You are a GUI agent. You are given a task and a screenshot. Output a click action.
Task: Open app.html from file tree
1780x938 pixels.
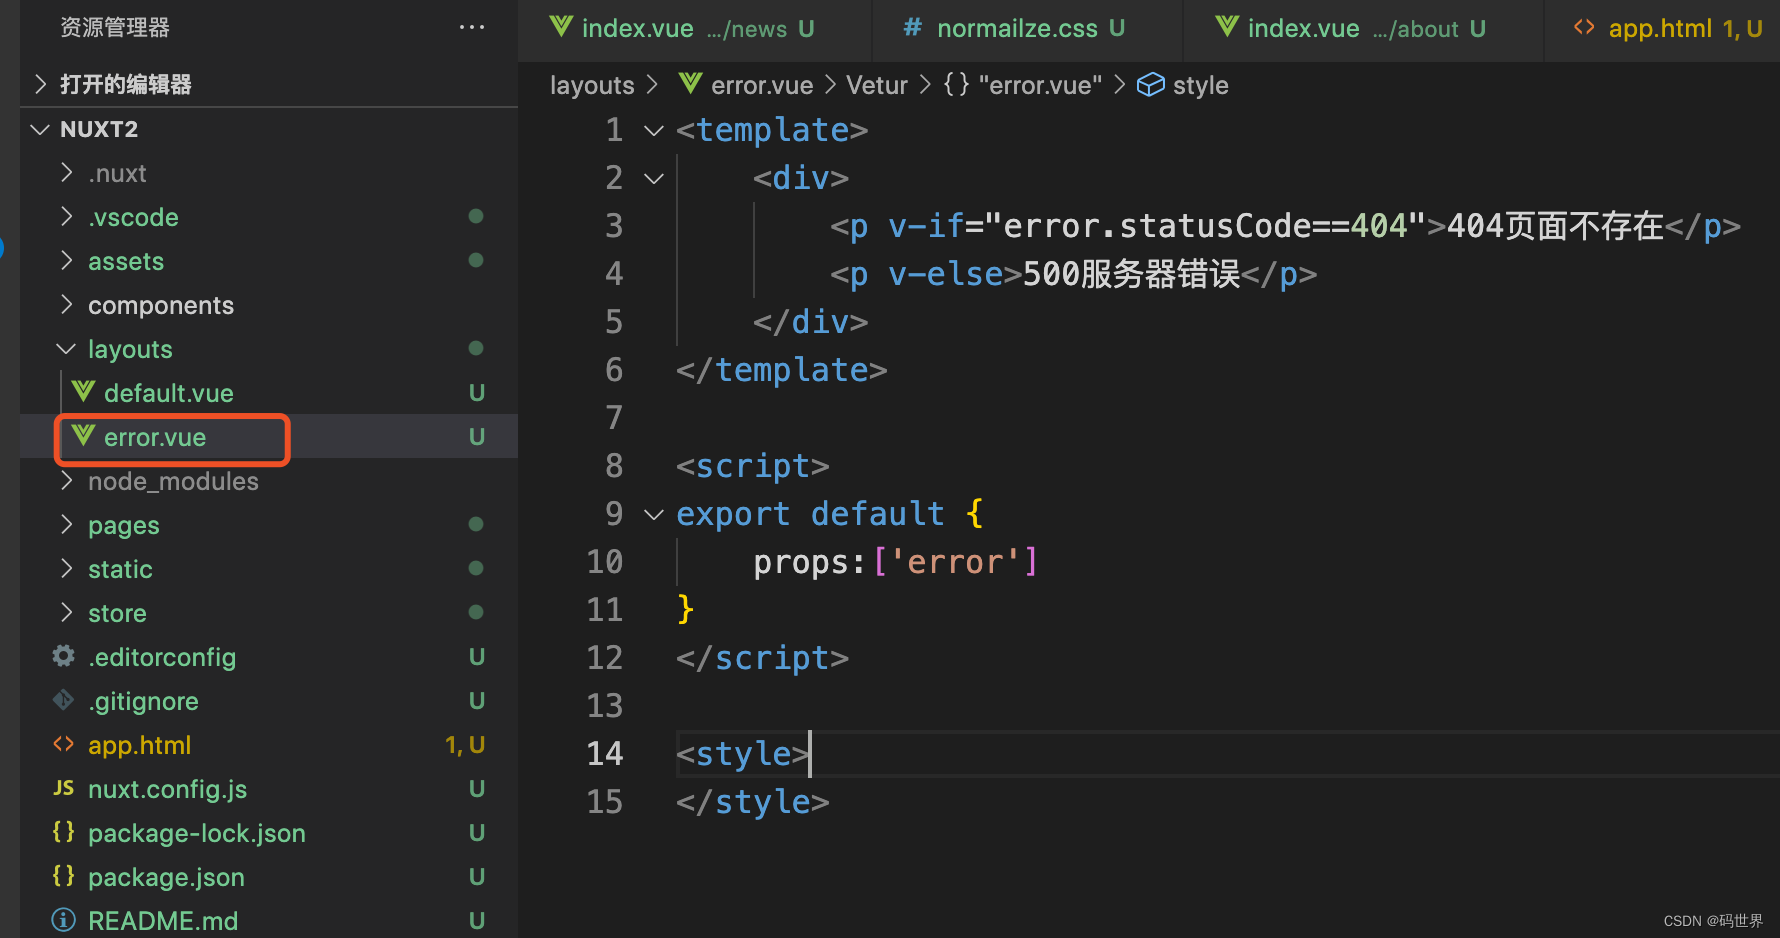(x=269, y=745)
